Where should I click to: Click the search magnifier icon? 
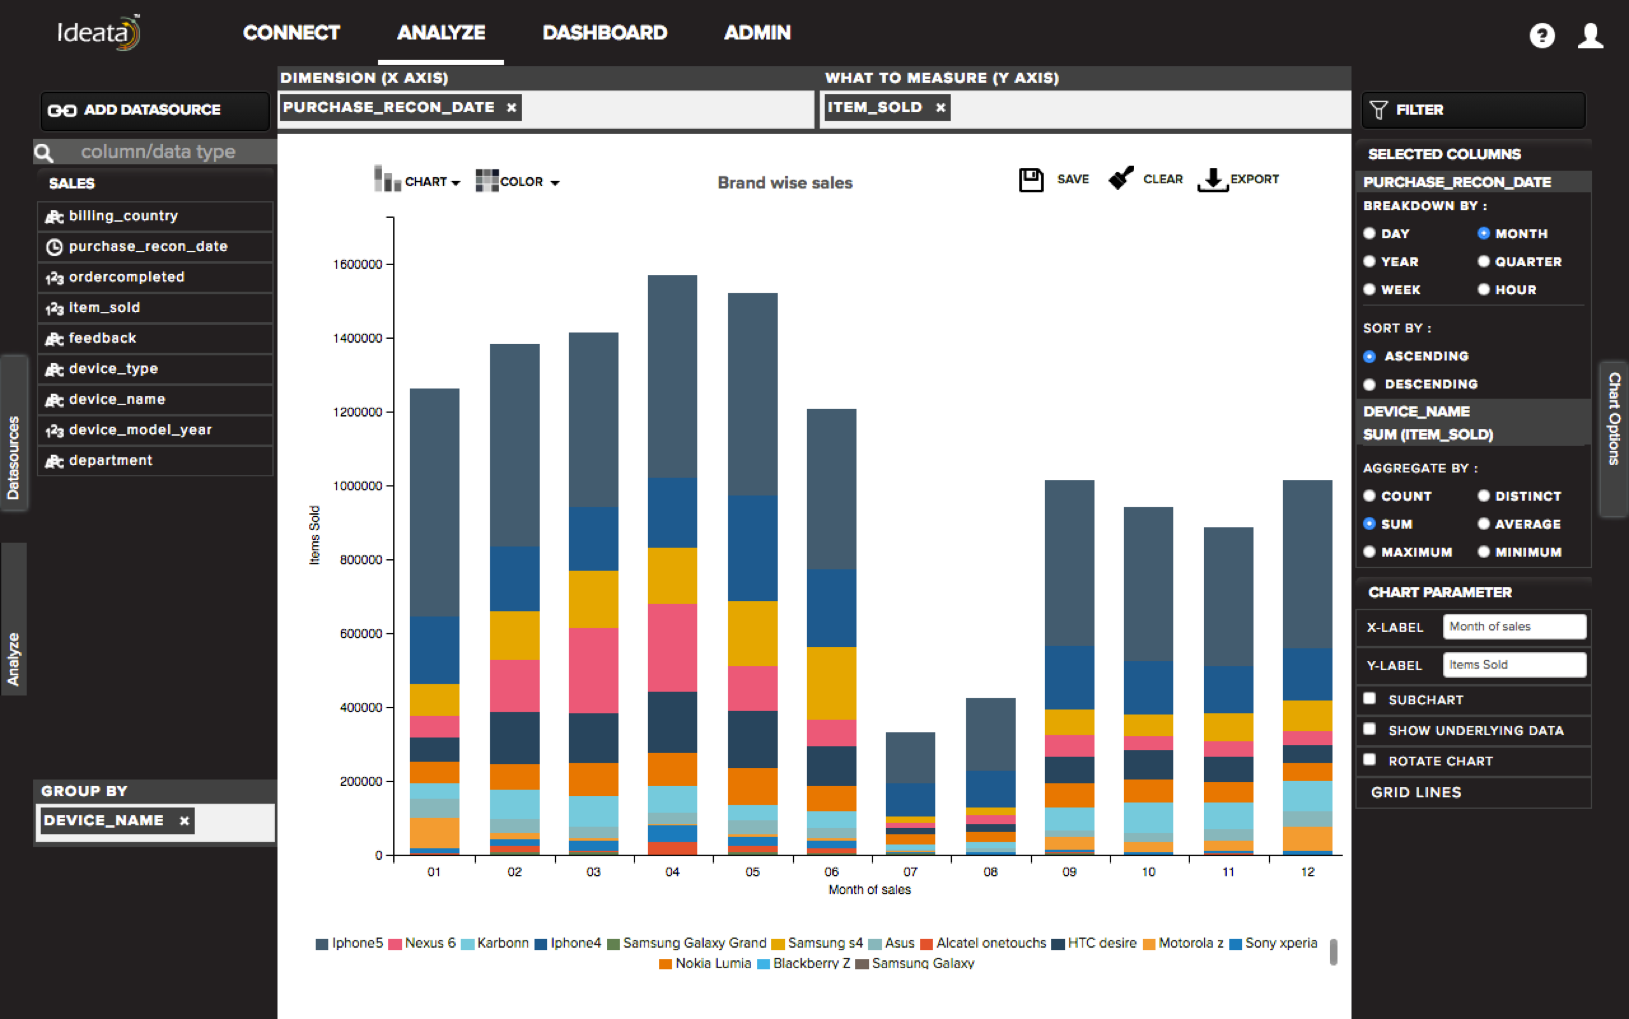pyautogui.click(x=44, y=152)
